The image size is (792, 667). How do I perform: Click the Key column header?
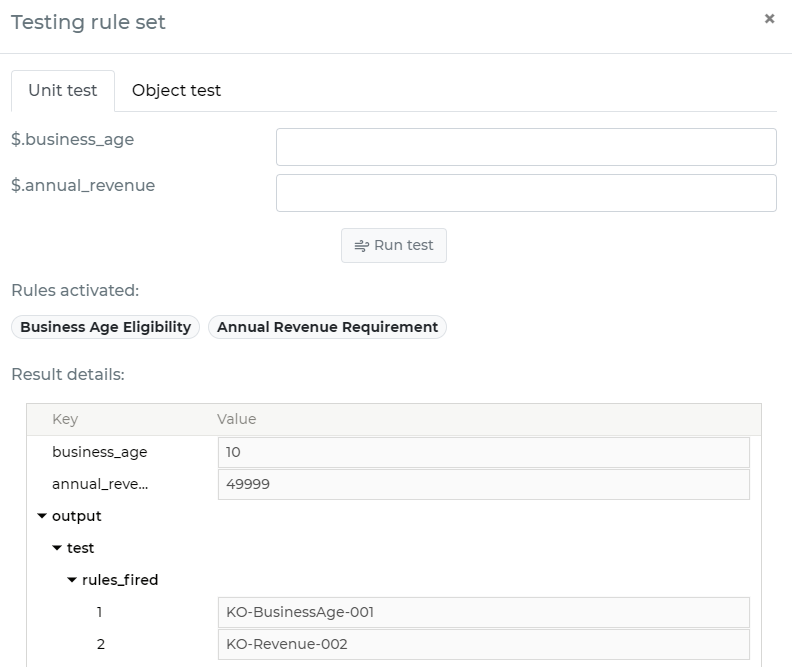click(65, 419)
